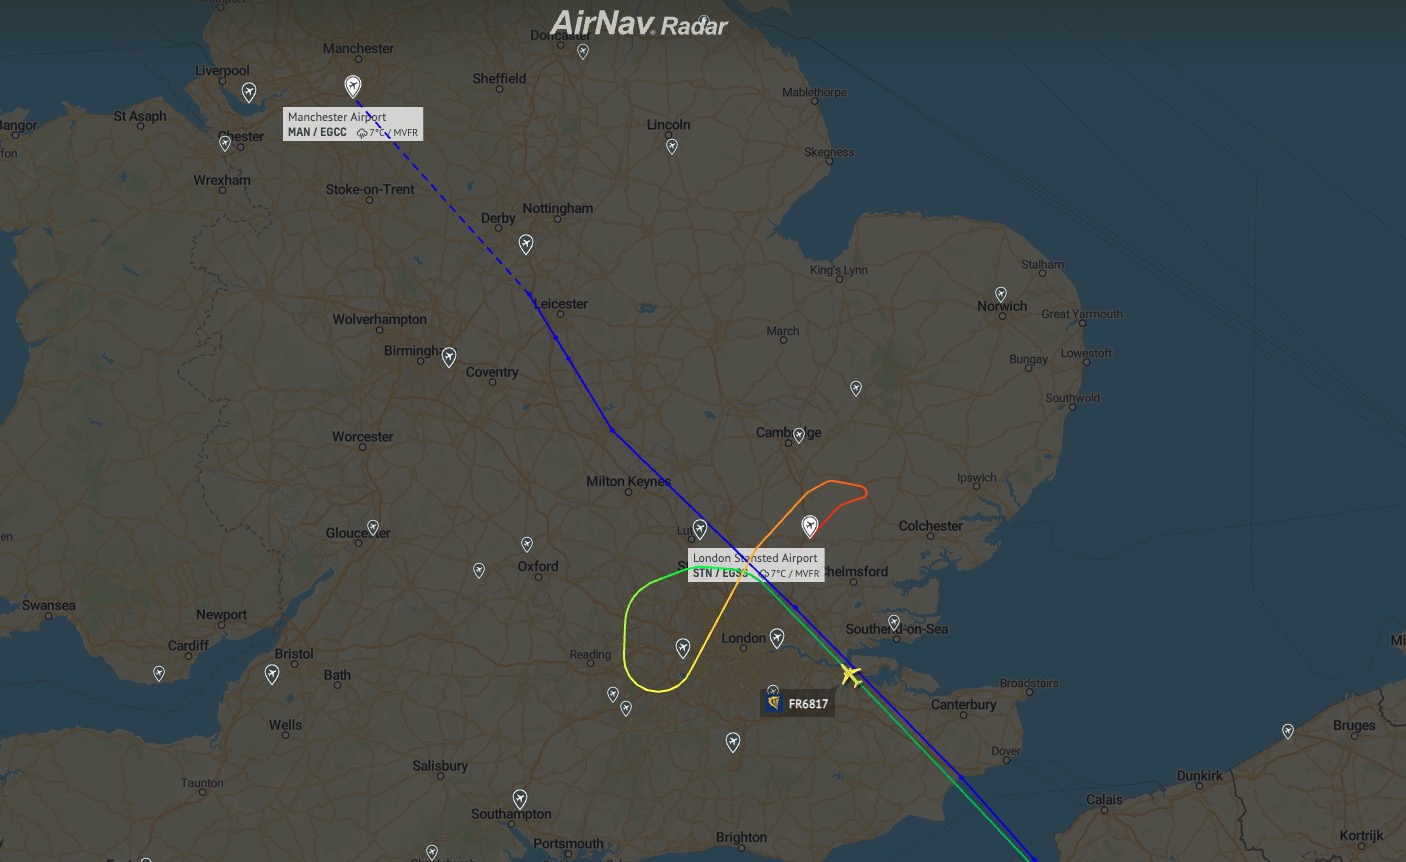Click the Birmingham airport pin icon
Viewport: 1406px width, 862px height.
(x=449, y=357)
